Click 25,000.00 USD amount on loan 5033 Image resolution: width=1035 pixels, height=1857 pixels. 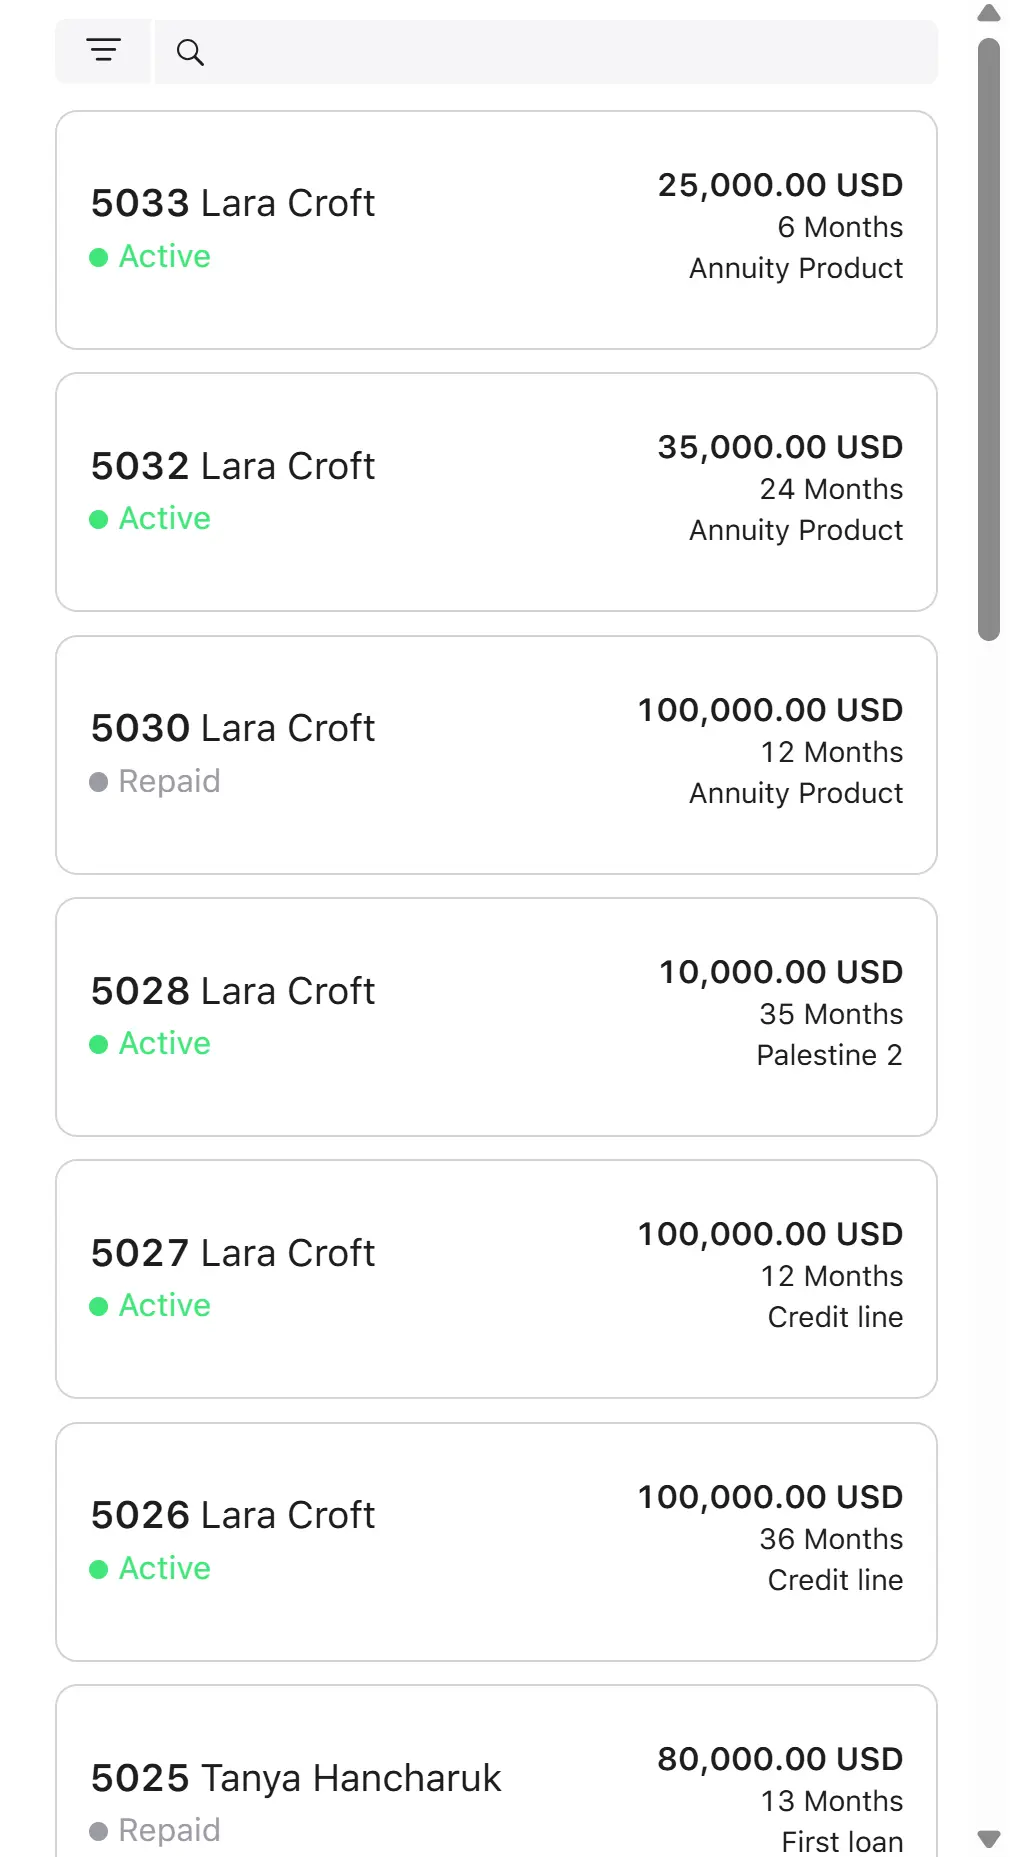coord(780,185)
